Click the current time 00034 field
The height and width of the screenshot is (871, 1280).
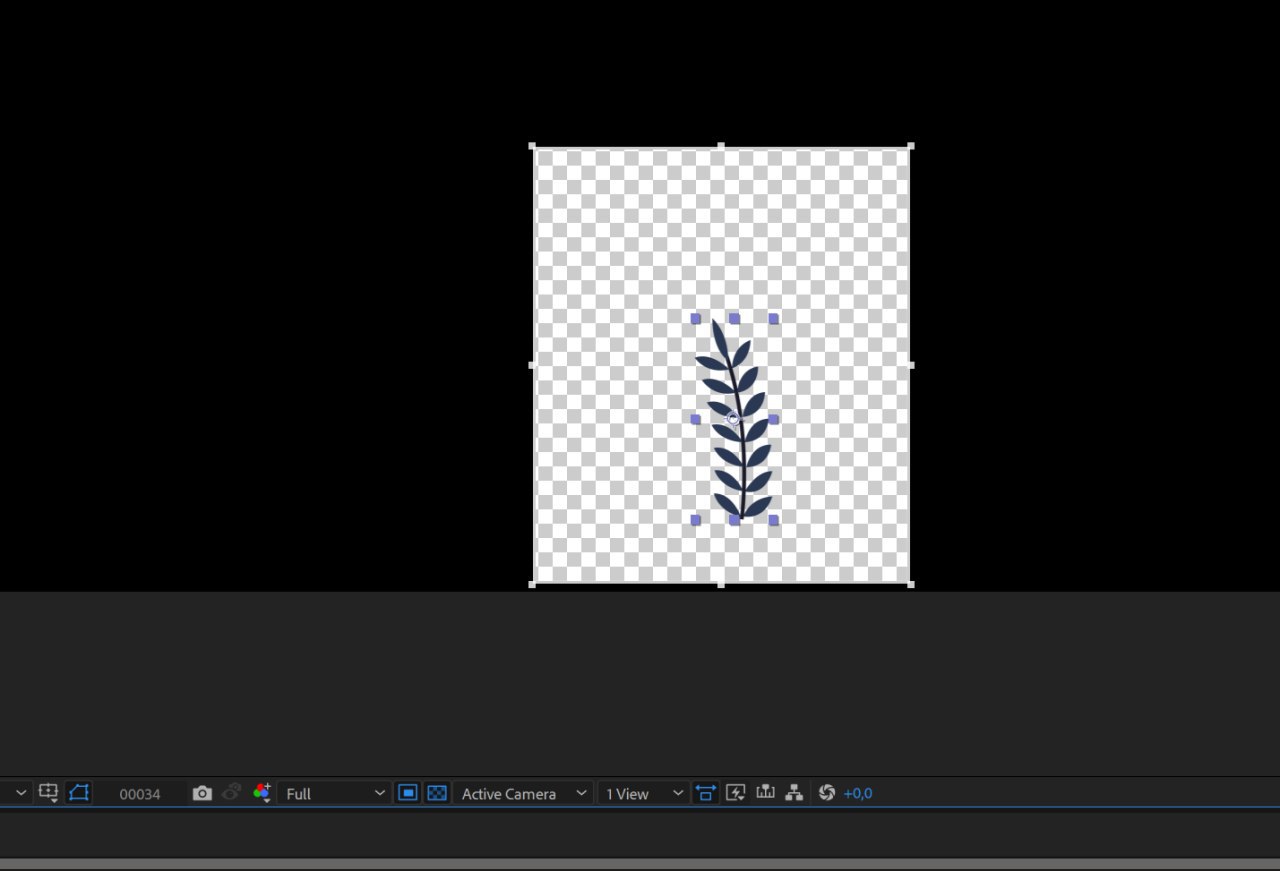(x=140, y=794)
